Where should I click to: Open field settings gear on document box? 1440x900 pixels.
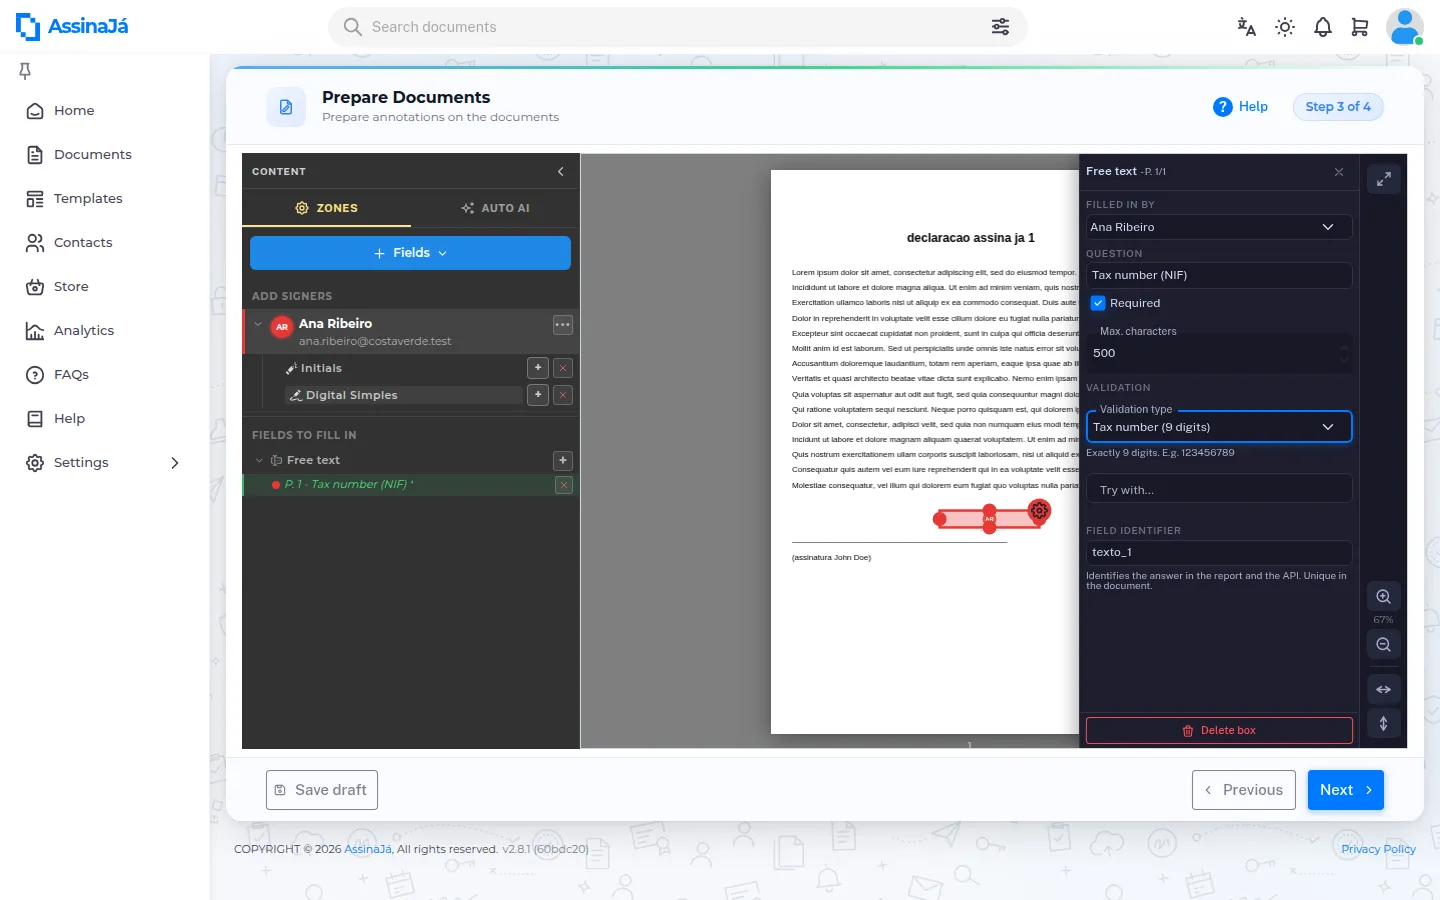tap(1040, 511)
